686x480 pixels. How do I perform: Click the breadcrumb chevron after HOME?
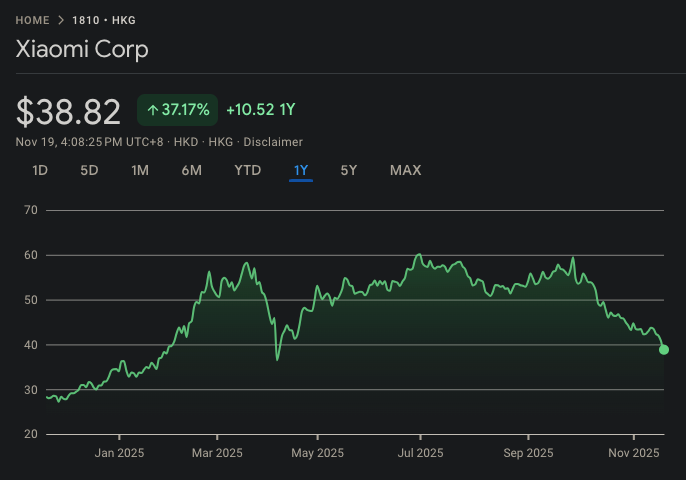pos(61,20)
